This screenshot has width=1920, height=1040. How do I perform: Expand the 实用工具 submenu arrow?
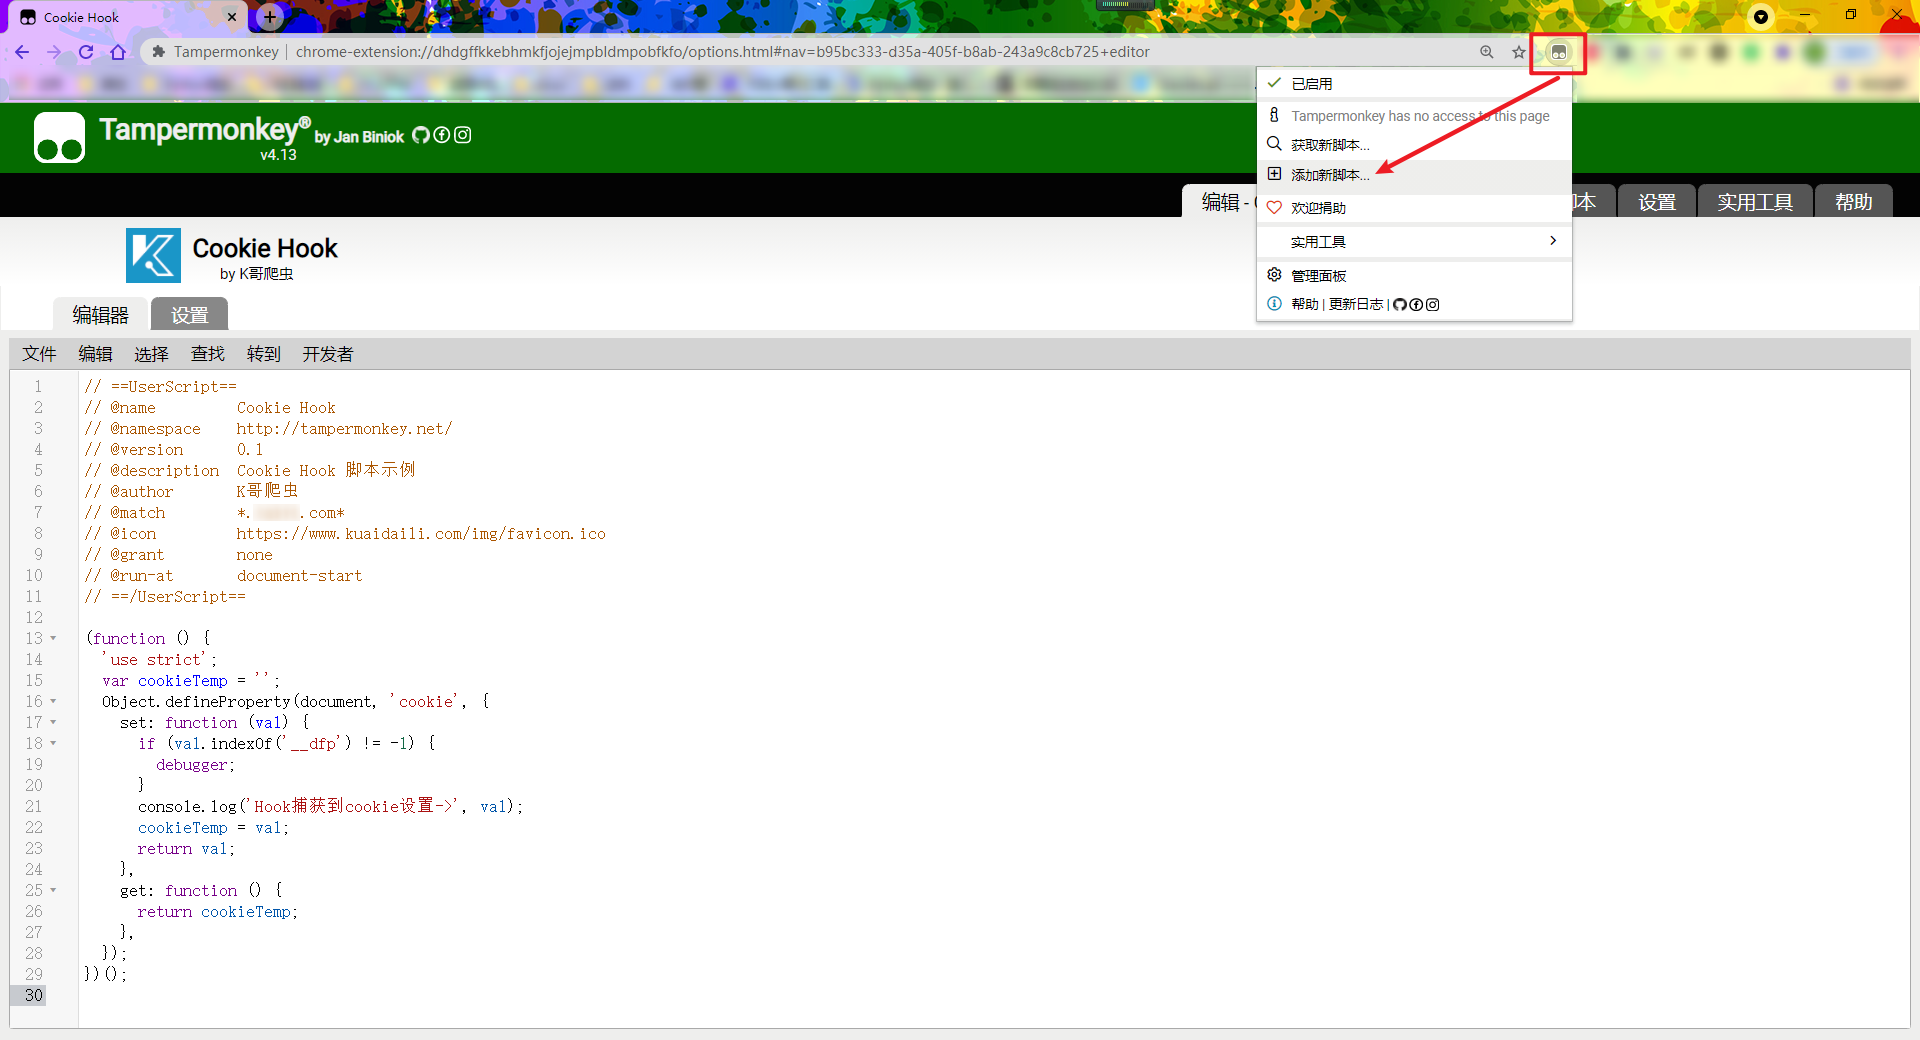pyautogui.click(x=1552, y=241)
